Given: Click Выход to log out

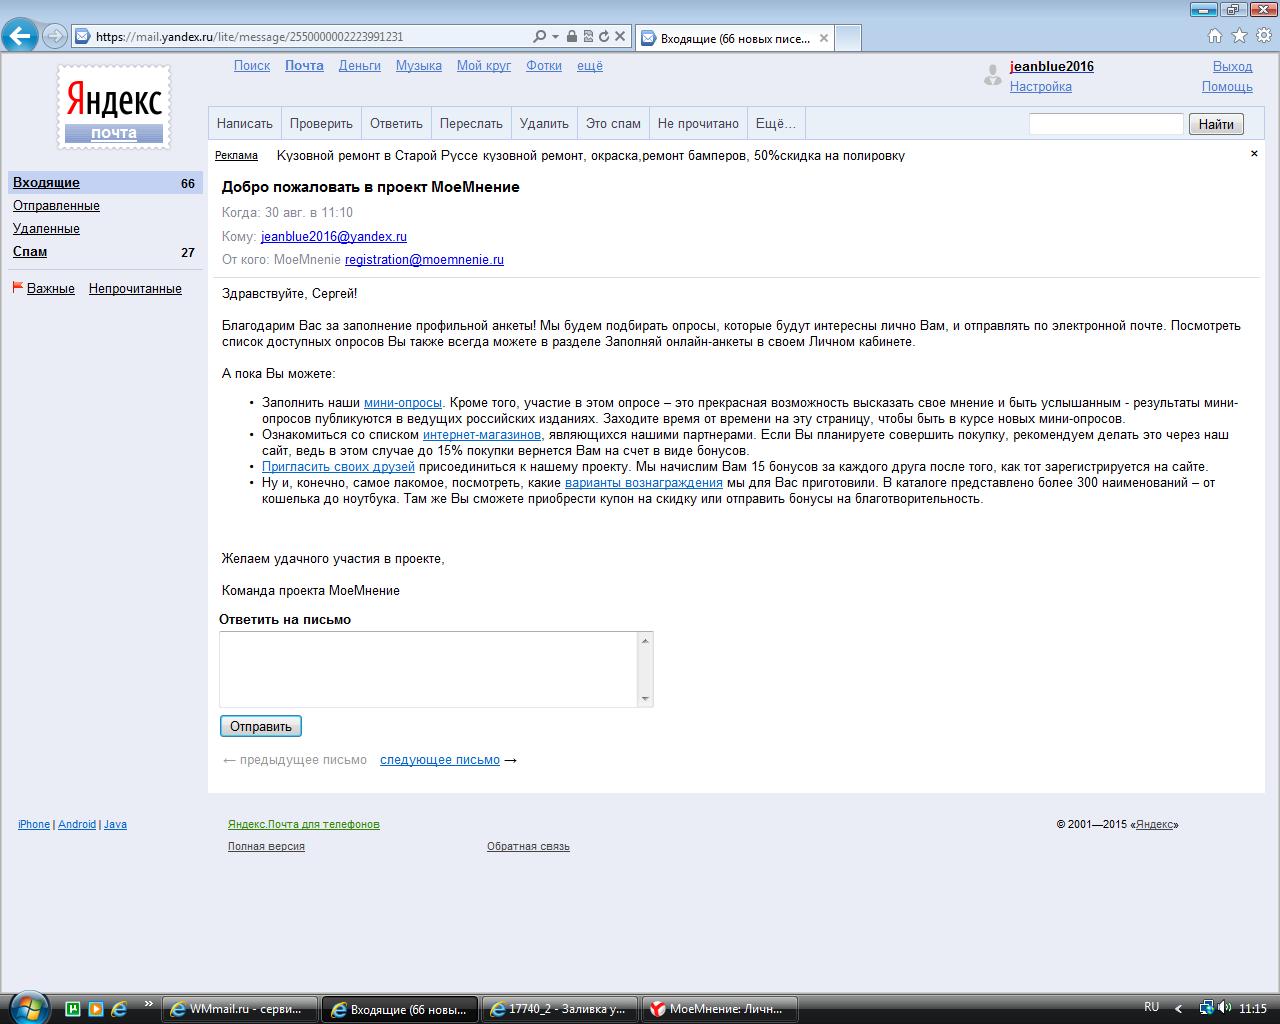Looking at the screenshot, I should 1233,66.
